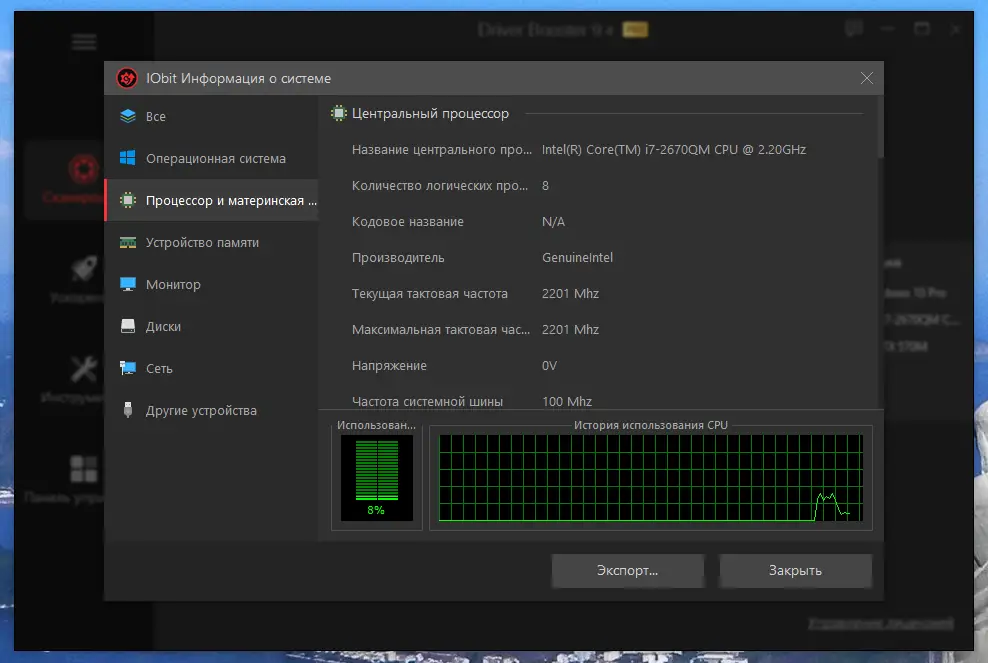Click the current clock 2201 Mhz value
The image size is (988, 663).
coord(570,294)
